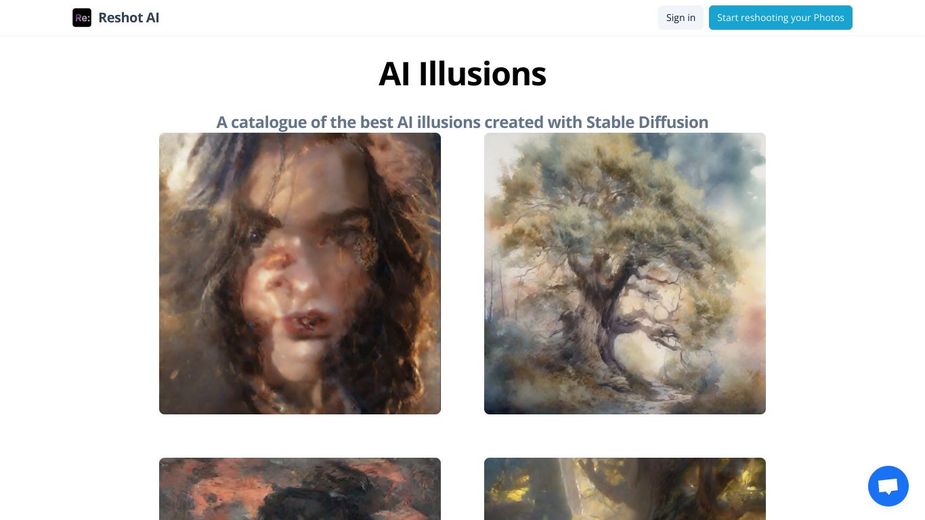Viewport: 925px width, 520px height.
Task: Click the Reshot AI brand name
Action: (x=129, y=18)
